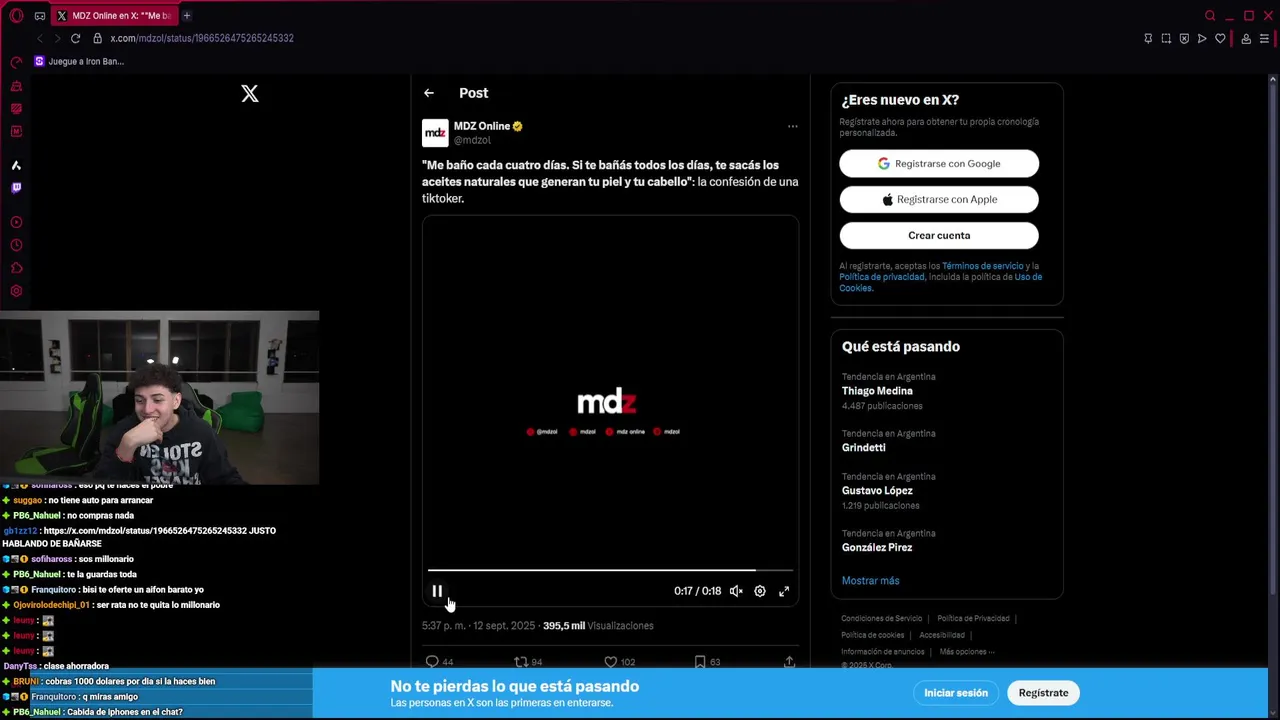Open MDZ Online profile name link
This screenshot has width=1280, height=720.
coord(482,126)
